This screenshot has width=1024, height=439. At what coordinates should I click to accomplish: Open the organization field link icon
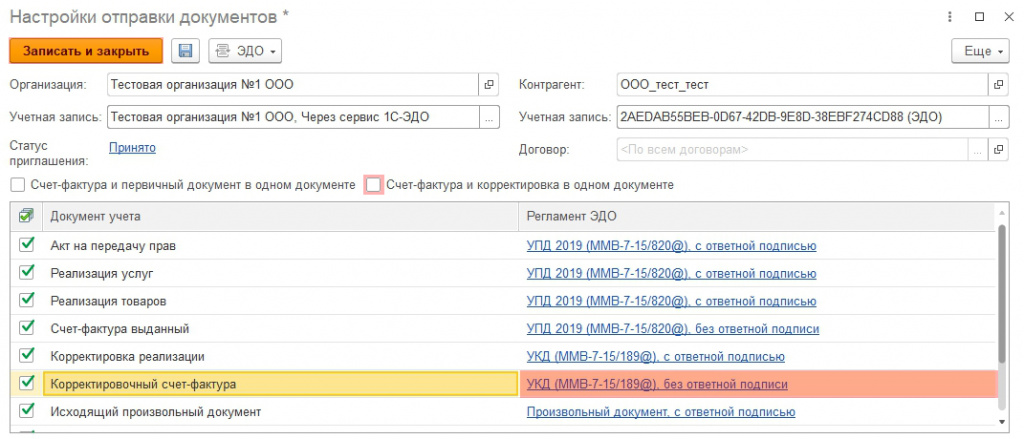tap(489, 84)
